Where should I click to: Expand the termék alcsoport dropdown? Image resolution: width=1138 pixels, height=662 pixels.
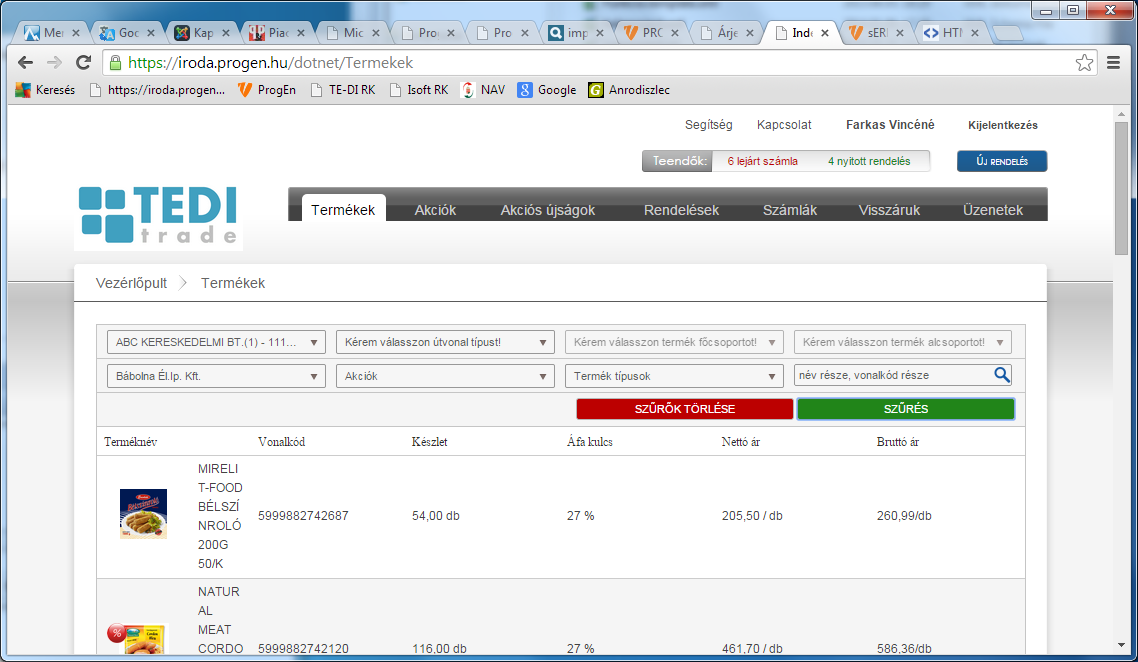tap(903, 342)
